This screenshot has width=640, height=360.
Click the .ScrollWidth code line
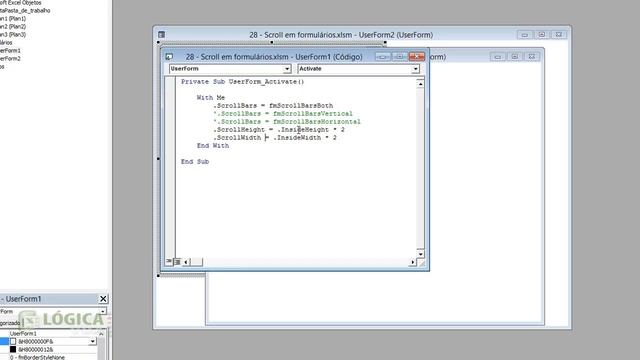tap(275, 138)
